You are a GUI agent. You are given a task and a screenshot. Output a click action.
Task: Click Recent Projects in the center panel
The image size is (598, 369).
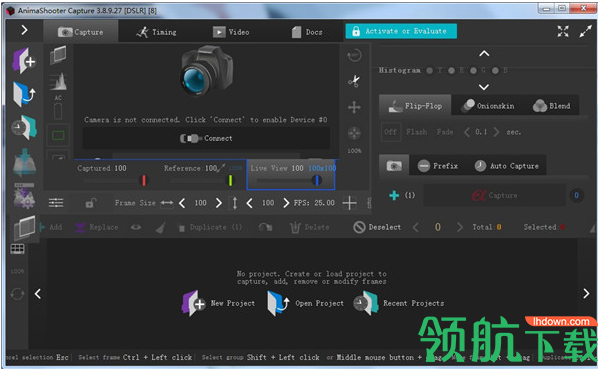pyautogui.click(x=399, y=303)
